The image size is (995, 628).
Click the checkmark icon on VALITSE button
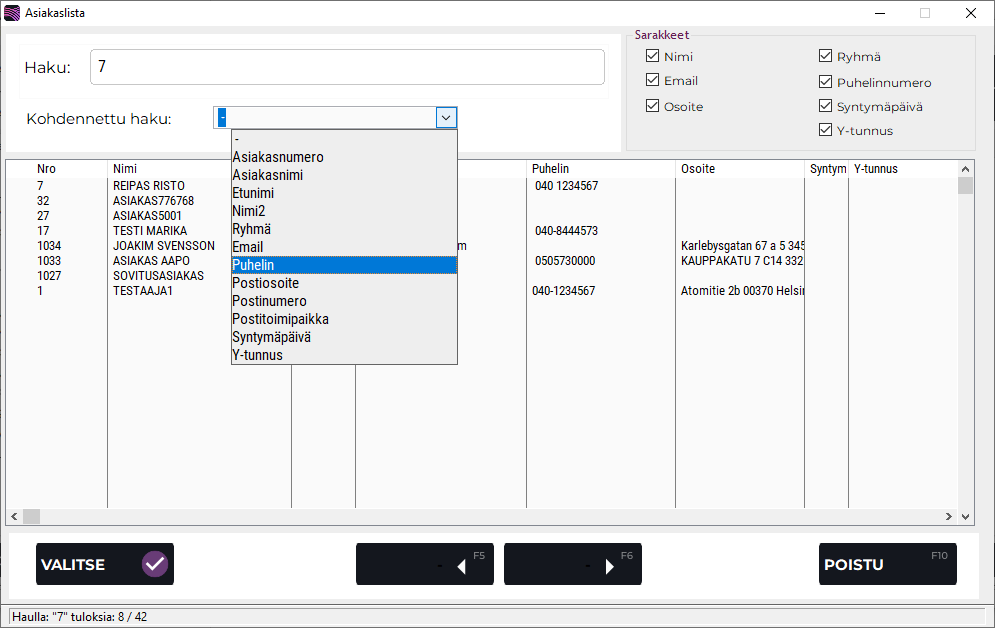(x=155, y=564)
